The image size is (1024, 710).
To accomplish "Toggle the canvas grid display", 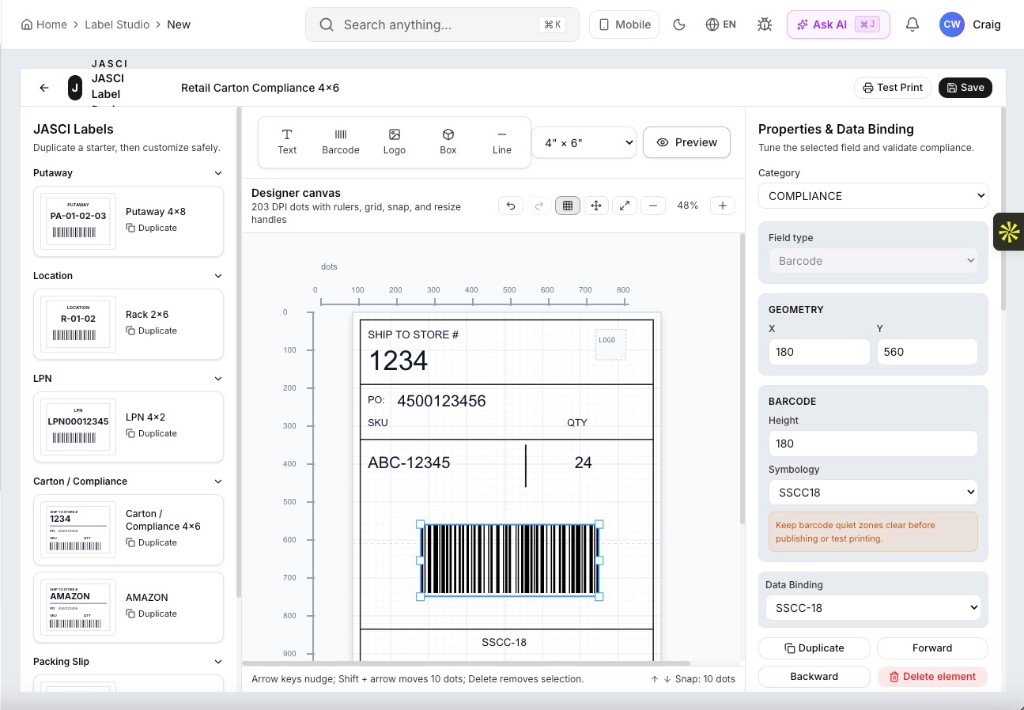I will pyautogui.click(x=568, y=206).
